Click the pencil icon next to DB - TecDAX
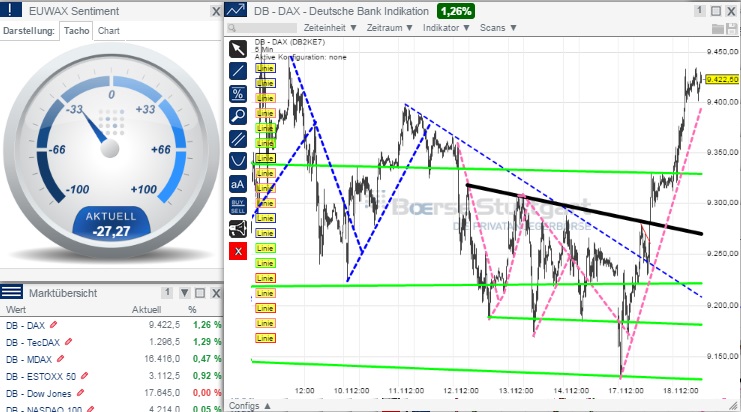 point(69,342)
